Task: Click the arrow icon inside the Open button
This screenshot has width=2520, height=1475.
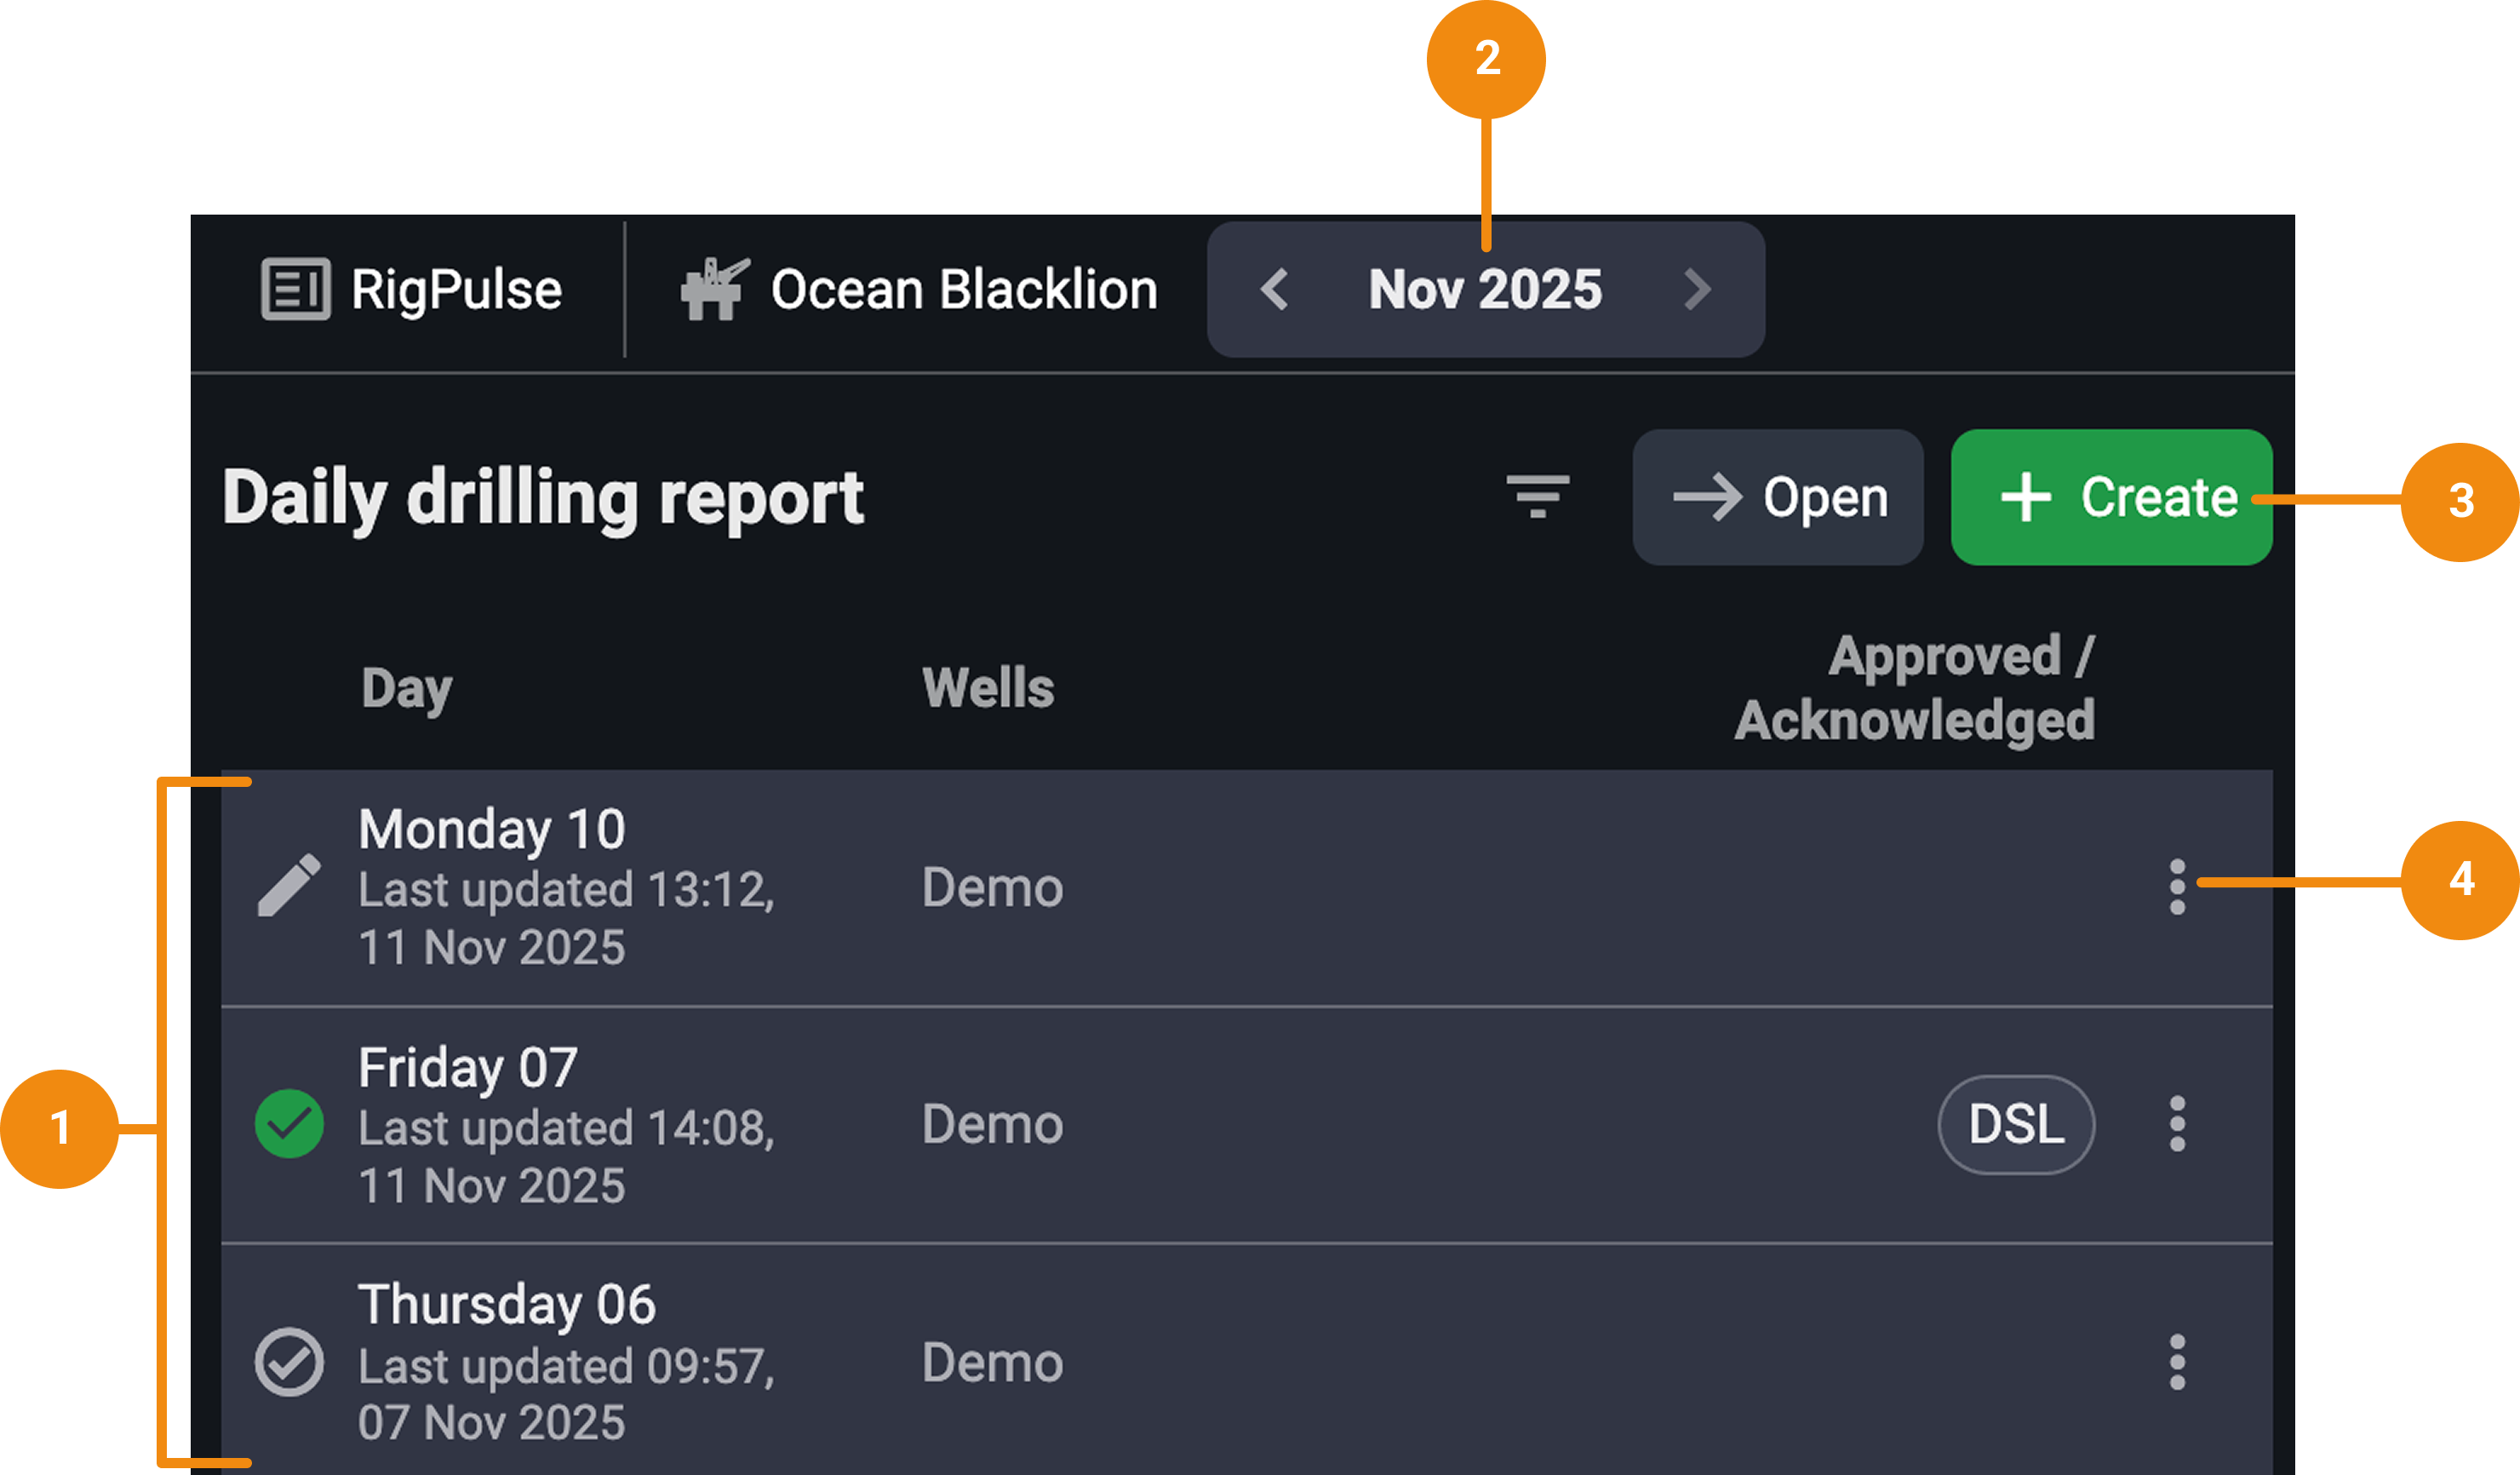Action: click(1709, 497)
